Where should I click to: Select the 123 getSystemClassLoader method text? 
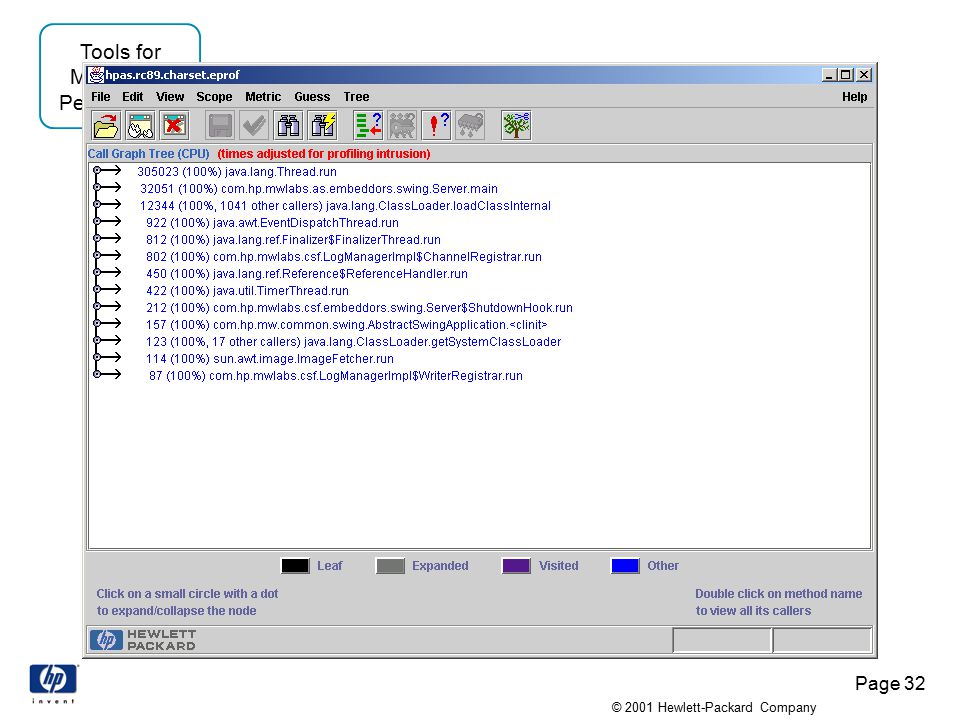point(353,342)
